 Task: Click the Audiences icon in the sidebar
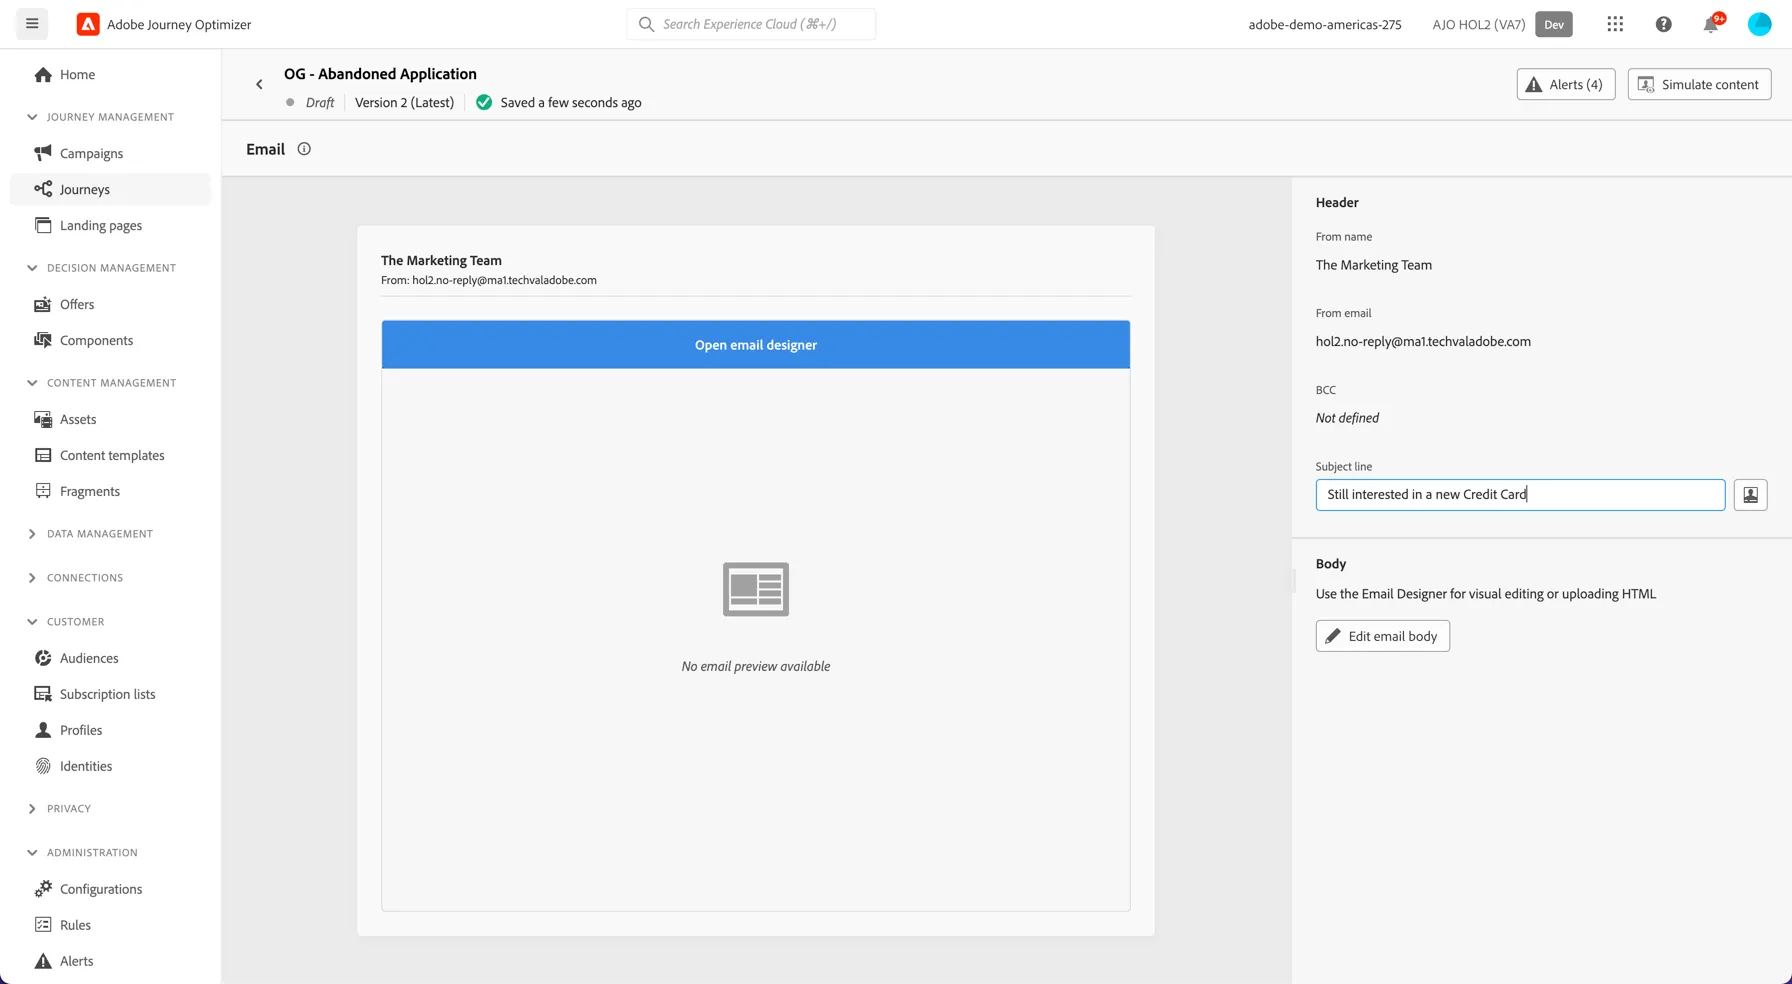coord(43,658)
